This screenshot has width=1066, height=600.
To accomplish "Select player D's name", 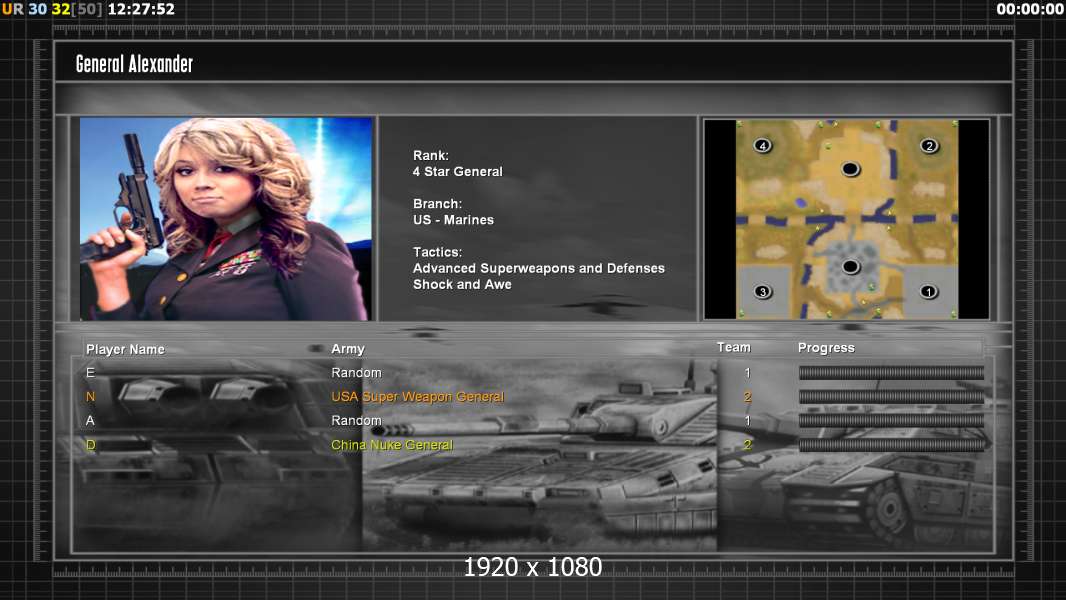I will 90,445.
